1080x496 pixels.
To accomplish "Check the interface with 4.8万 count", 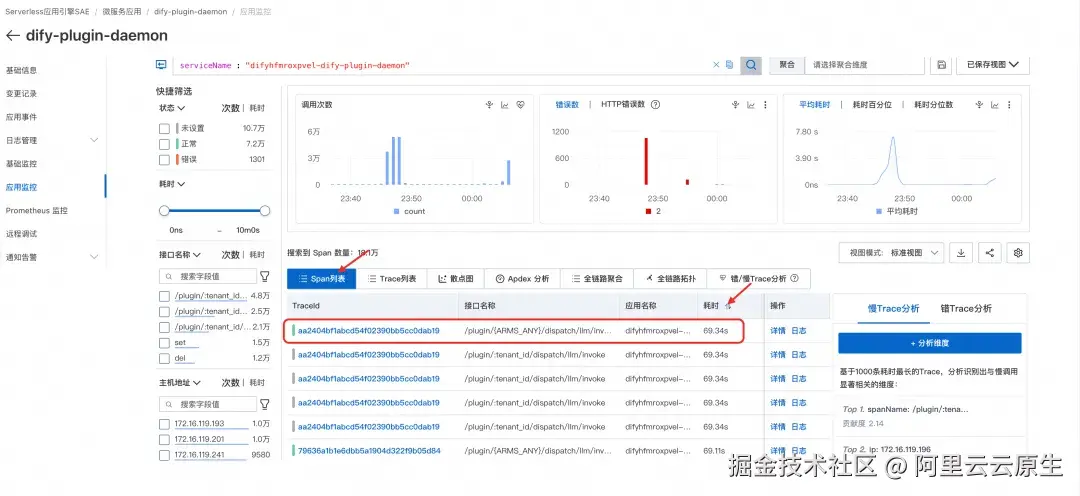I will tap(164, 296).
